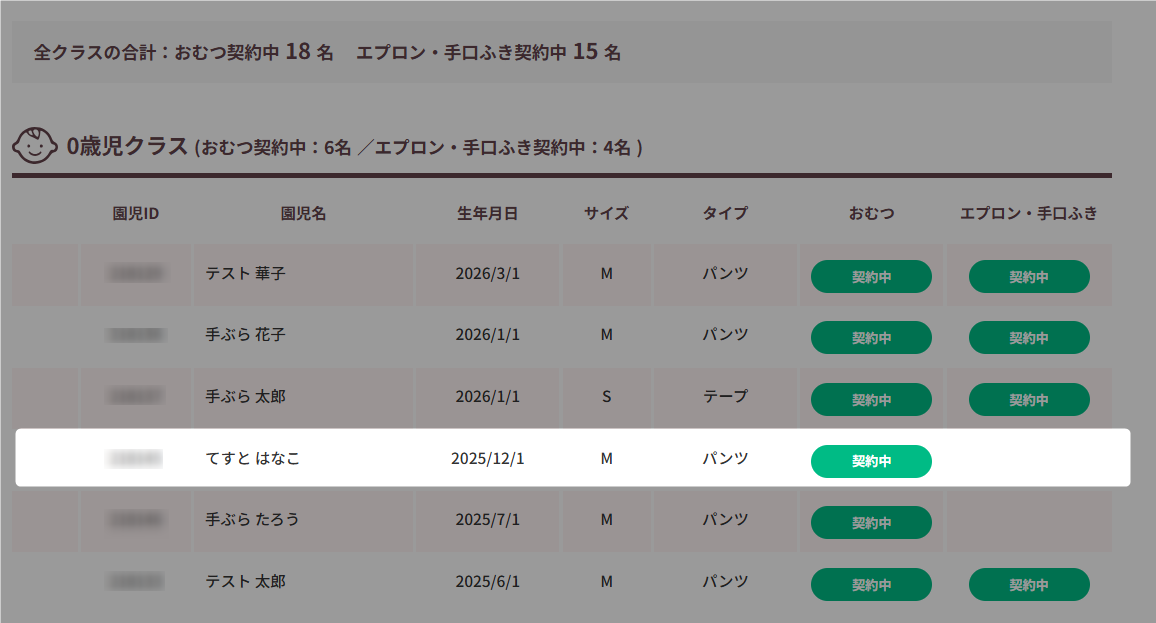Select the name 手ぶら たろう
This screenshot has width=1156, height=623.
coord(252,520)
